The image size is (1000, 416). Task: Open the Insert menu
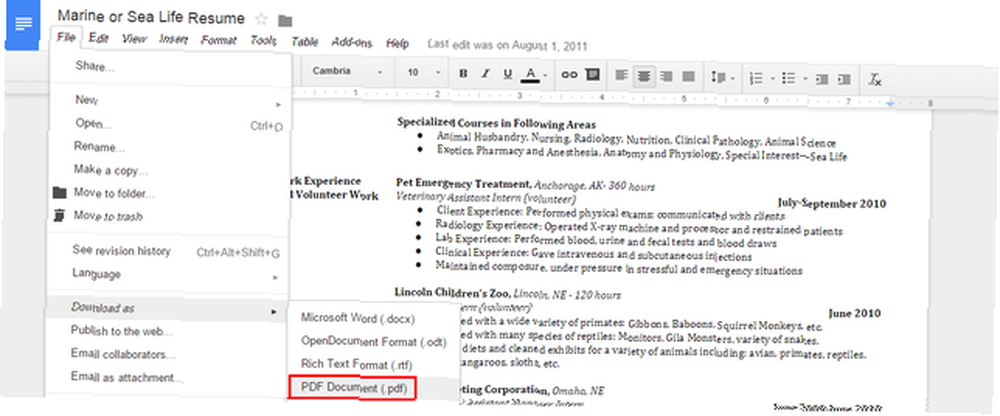pos(173,40)
